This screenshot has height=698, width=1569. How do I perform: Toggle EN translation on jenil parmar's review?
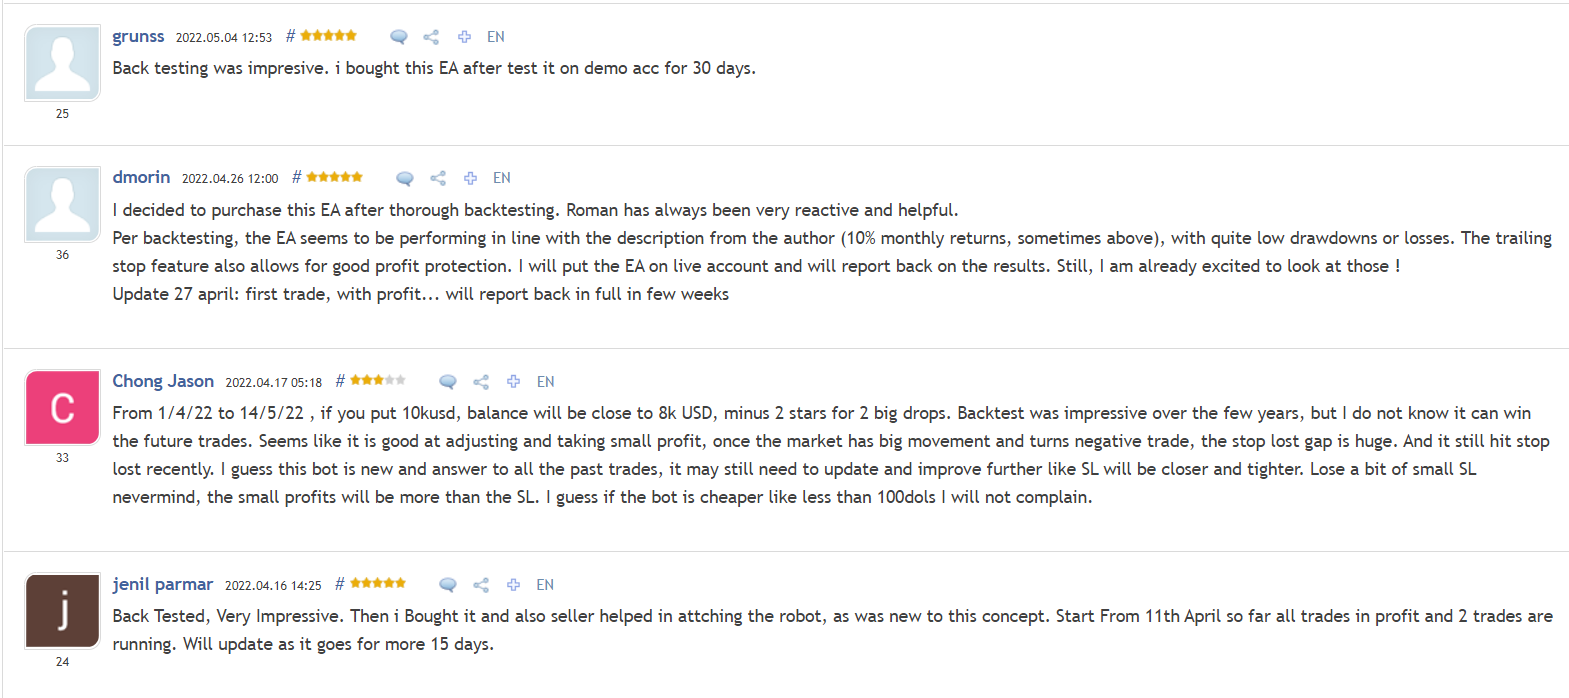546,584
